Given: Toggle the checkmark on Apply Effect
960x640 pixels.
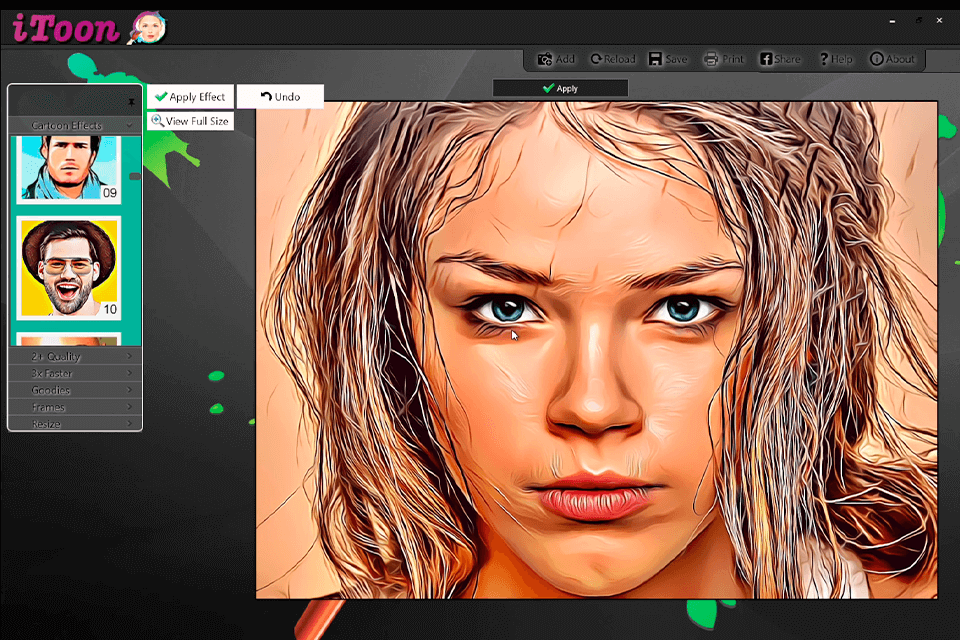Looking at the screenshot, I should click(x=159, y=96).
